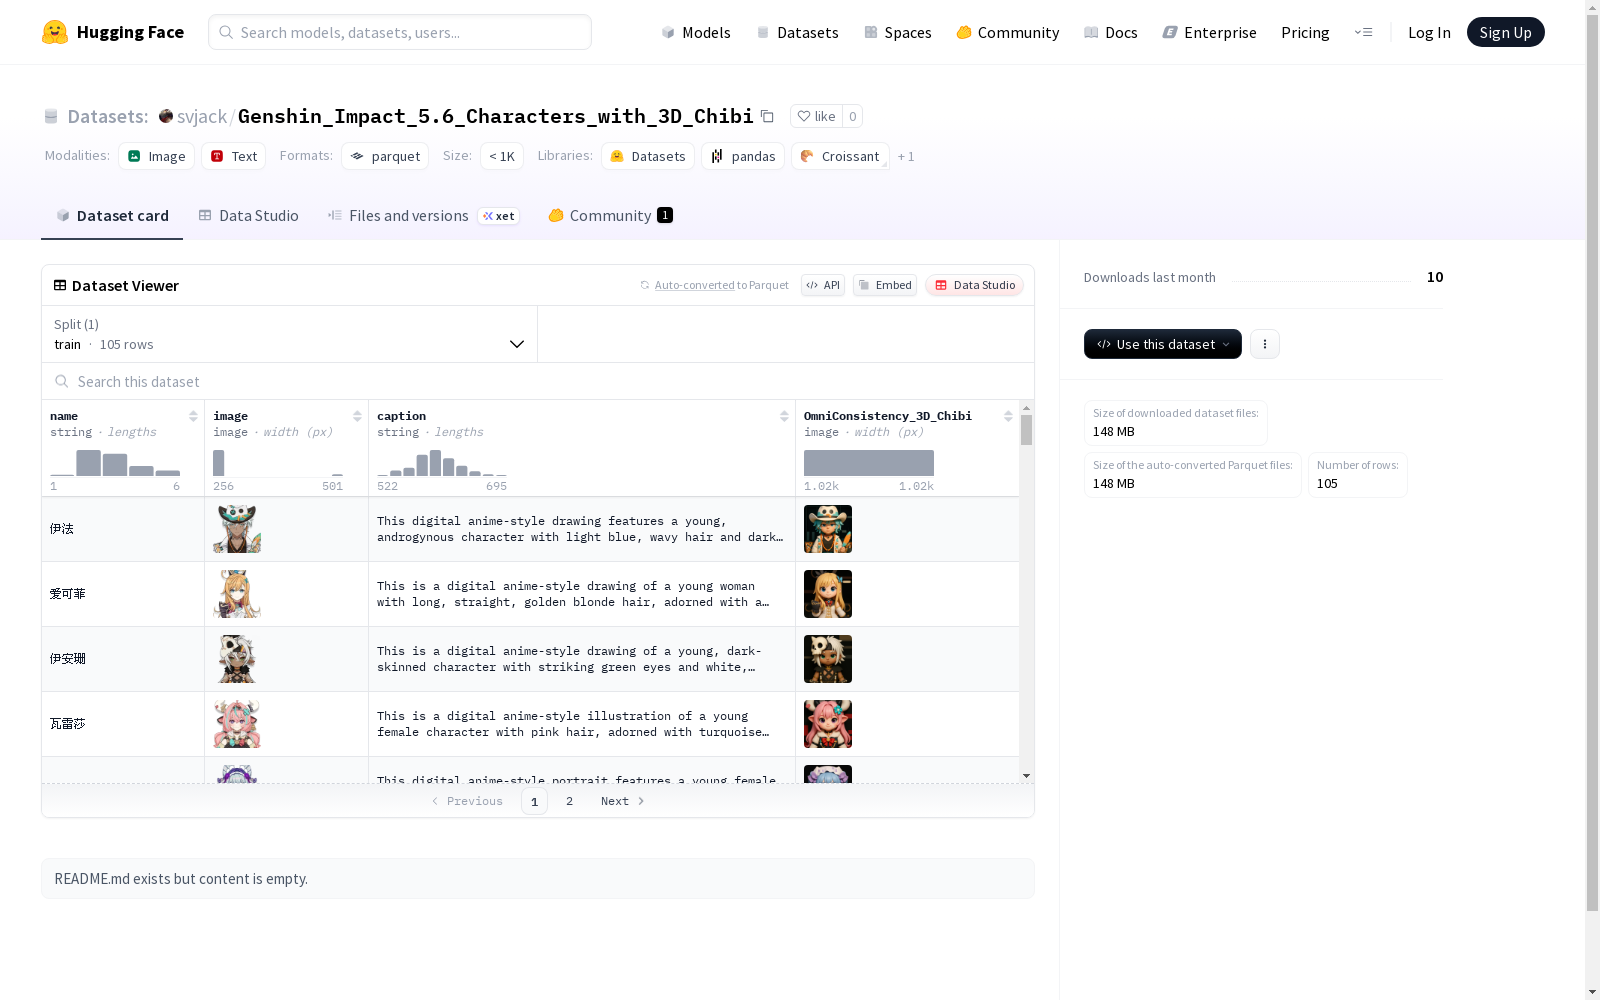Click the Text modality tag
1600x1000 pixels.
point(234,156)
